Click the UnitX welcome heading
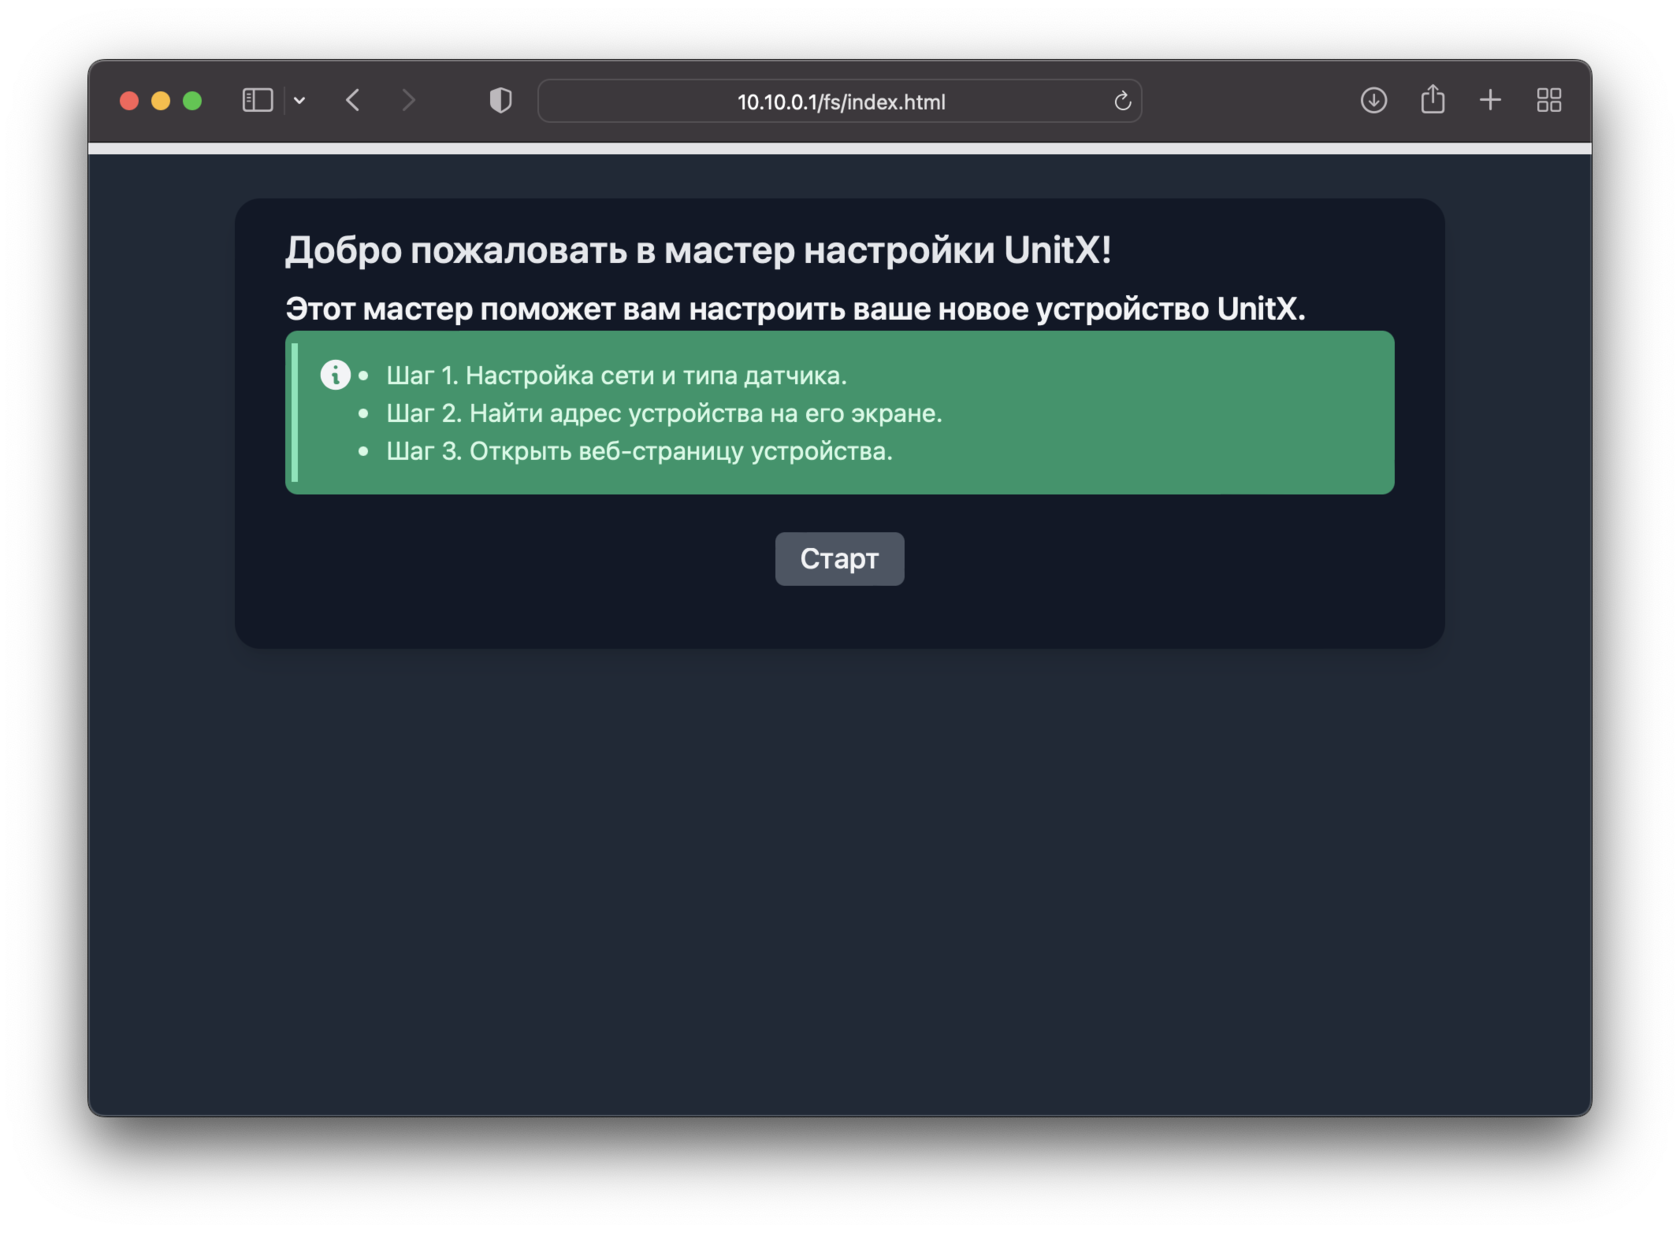 point(701,250)
